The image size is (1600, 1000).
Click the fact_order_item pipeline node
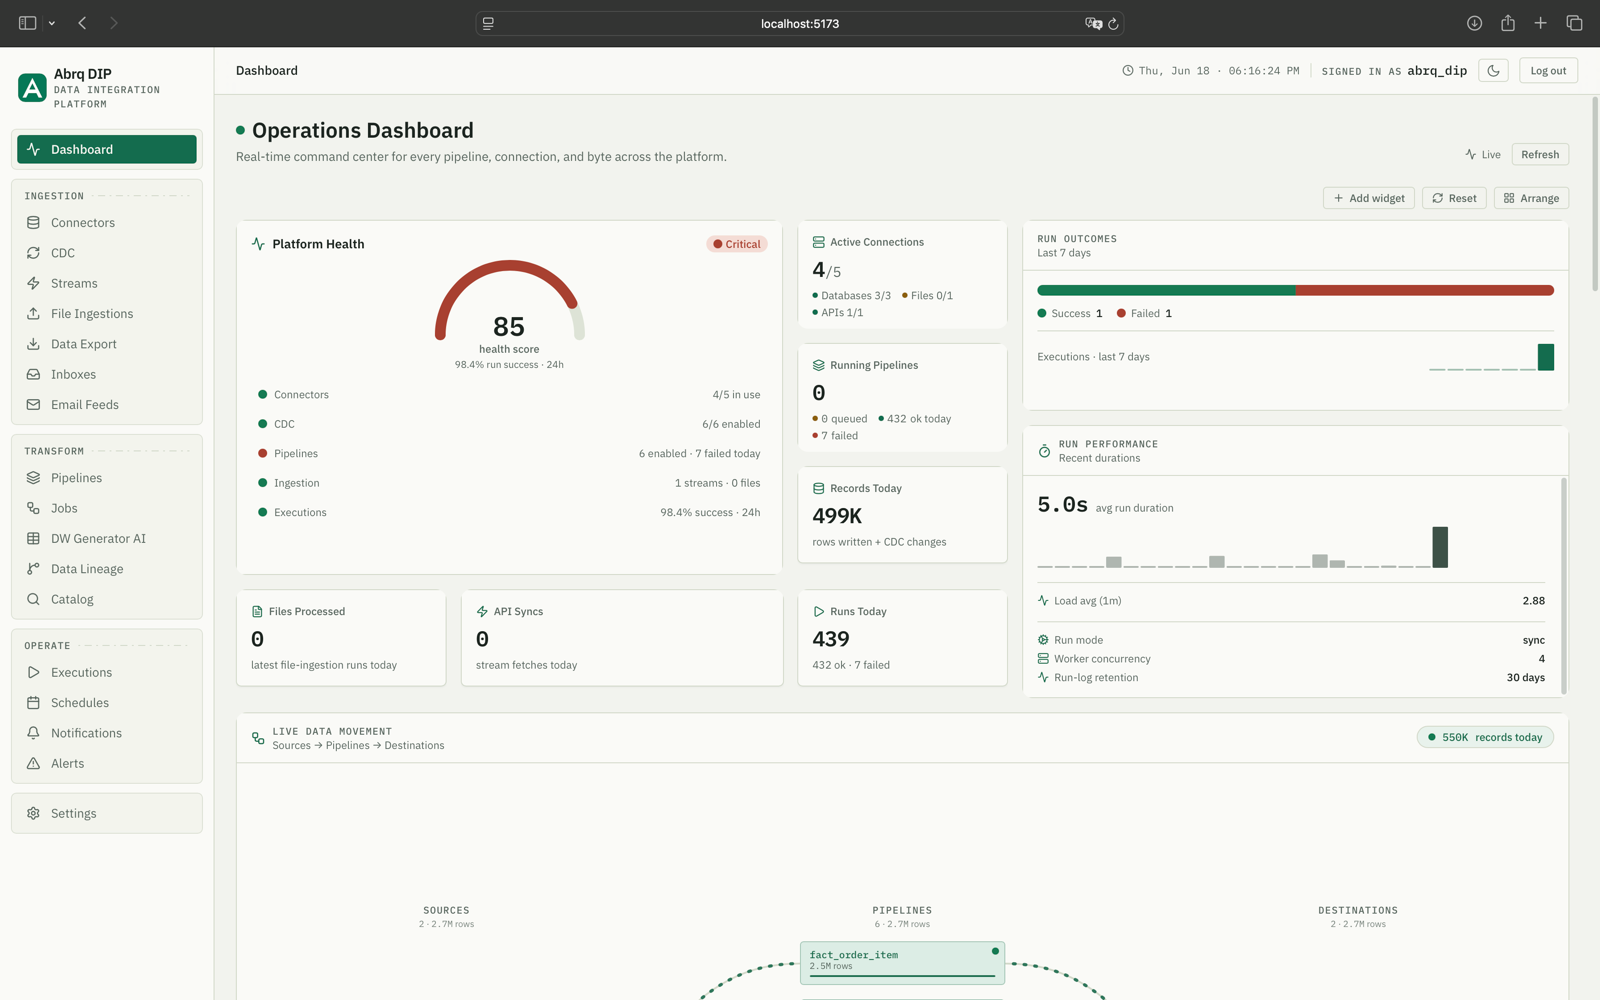(902, 962)
